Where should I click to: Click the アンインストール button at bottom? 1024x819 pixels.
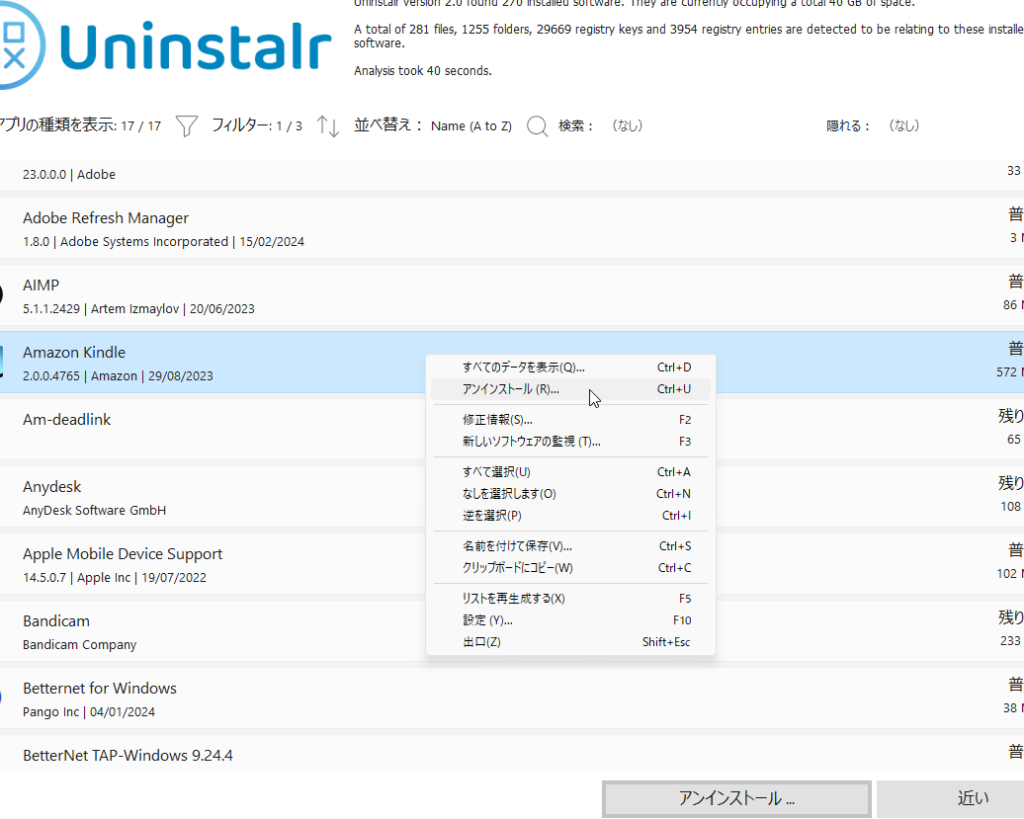(x=737, y=798)
